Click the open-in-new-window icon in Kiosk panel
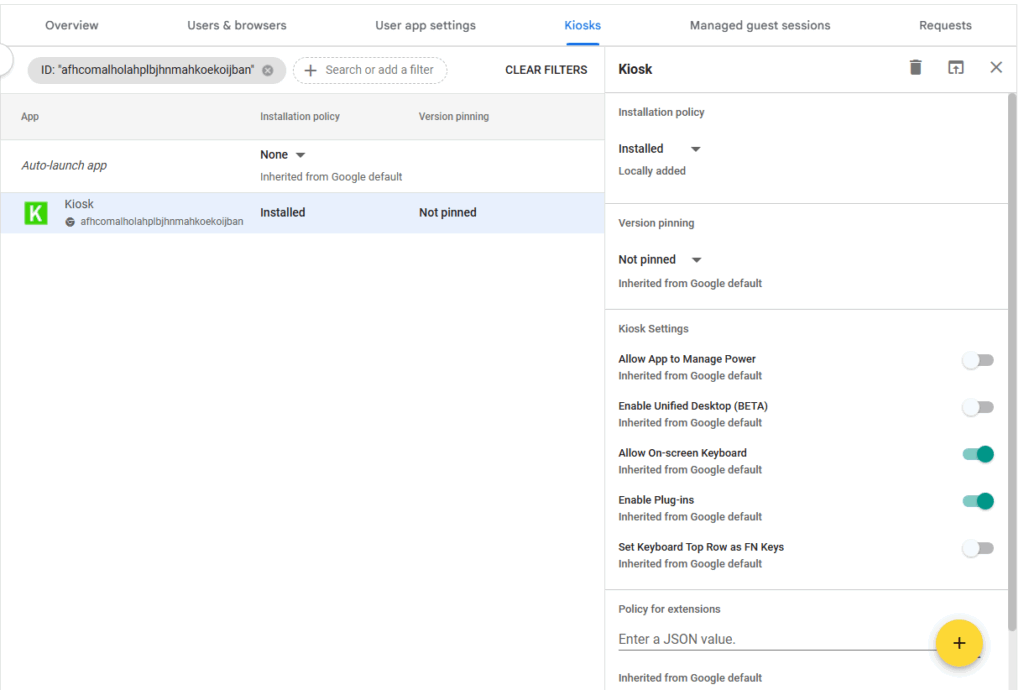The height and width of the screenshot is (690, 1024). click(956, 68)
